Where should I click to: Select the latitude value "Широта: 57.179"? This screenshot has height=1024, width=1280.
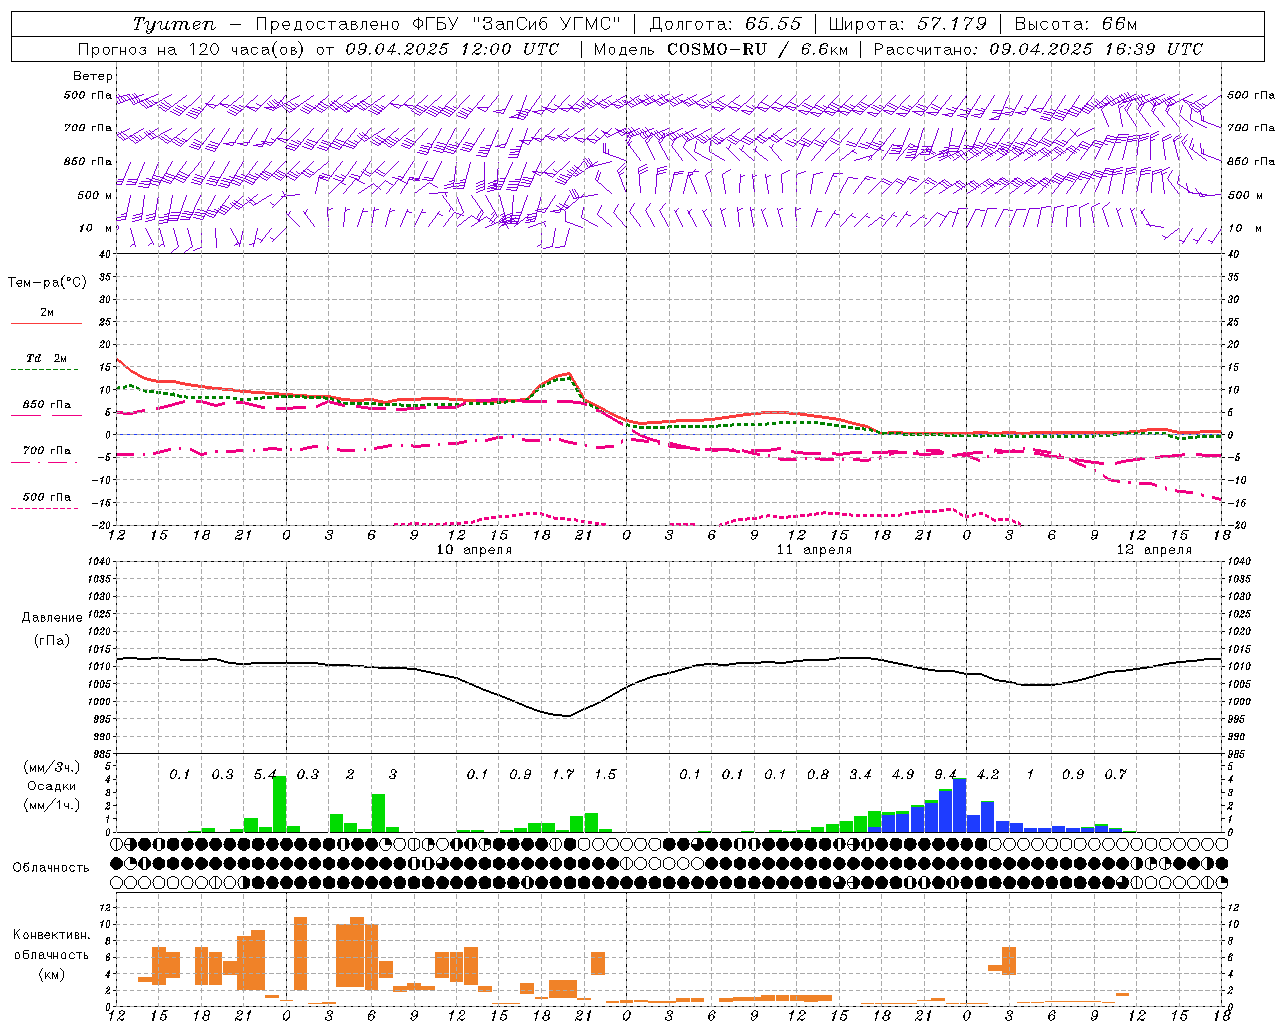point(908,24)
